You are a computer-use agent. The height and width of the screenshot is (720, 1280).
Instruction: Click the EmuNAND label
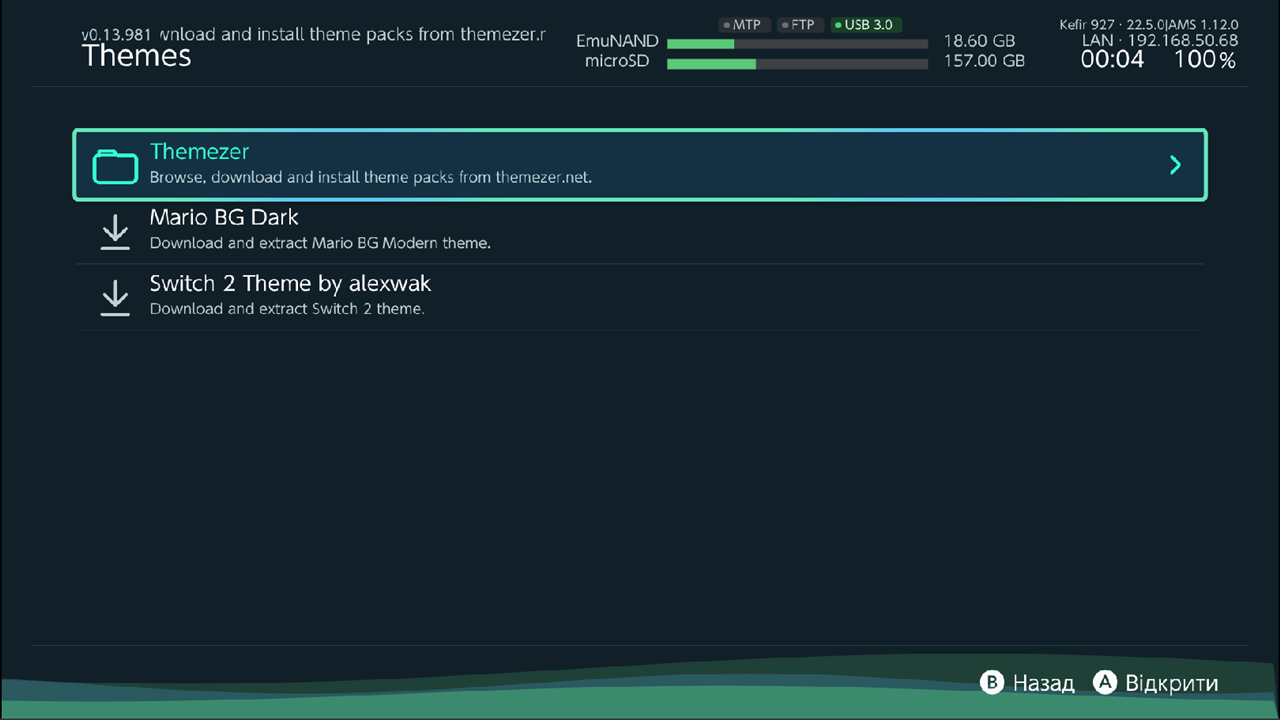point(617,42)
